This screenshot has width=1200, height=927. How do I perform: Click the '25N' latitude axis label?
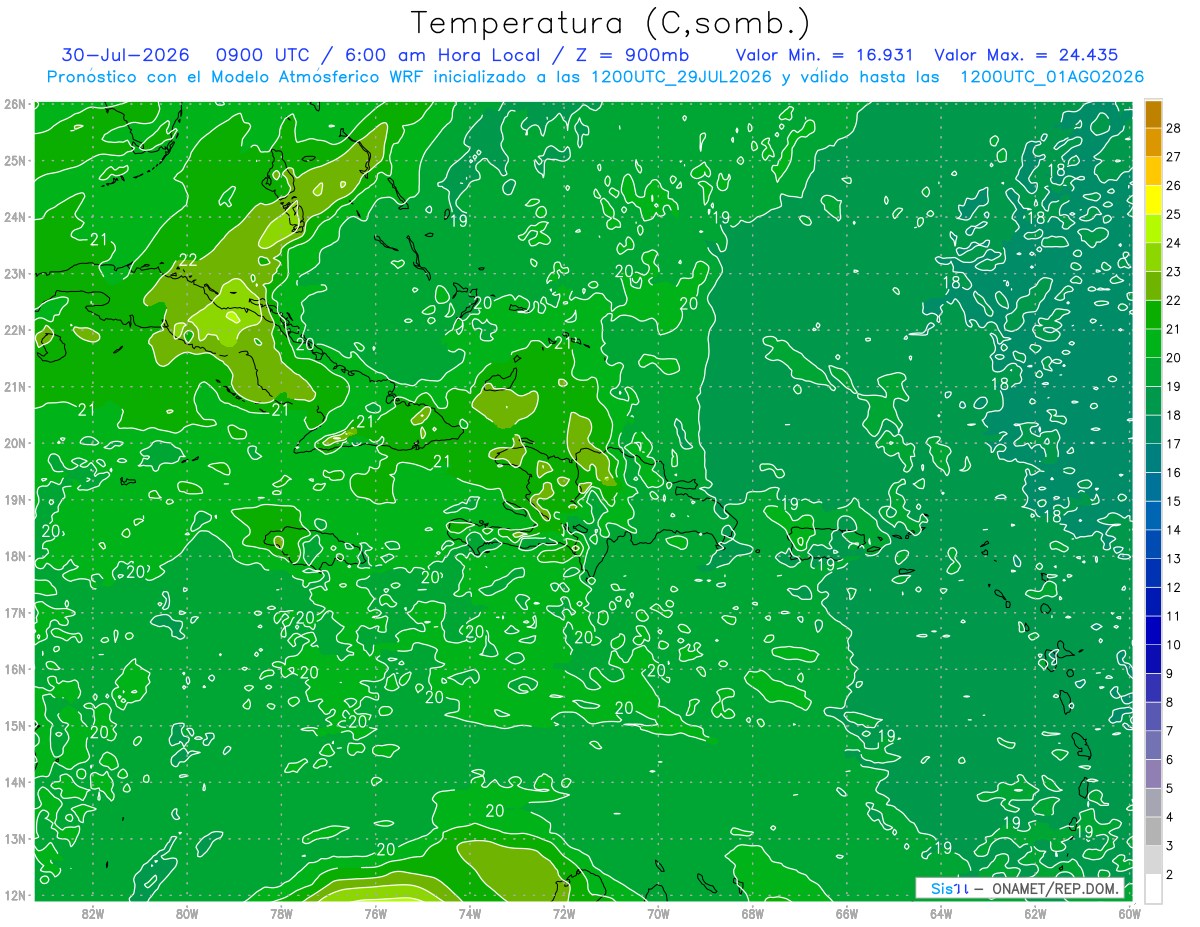(15, 160)
